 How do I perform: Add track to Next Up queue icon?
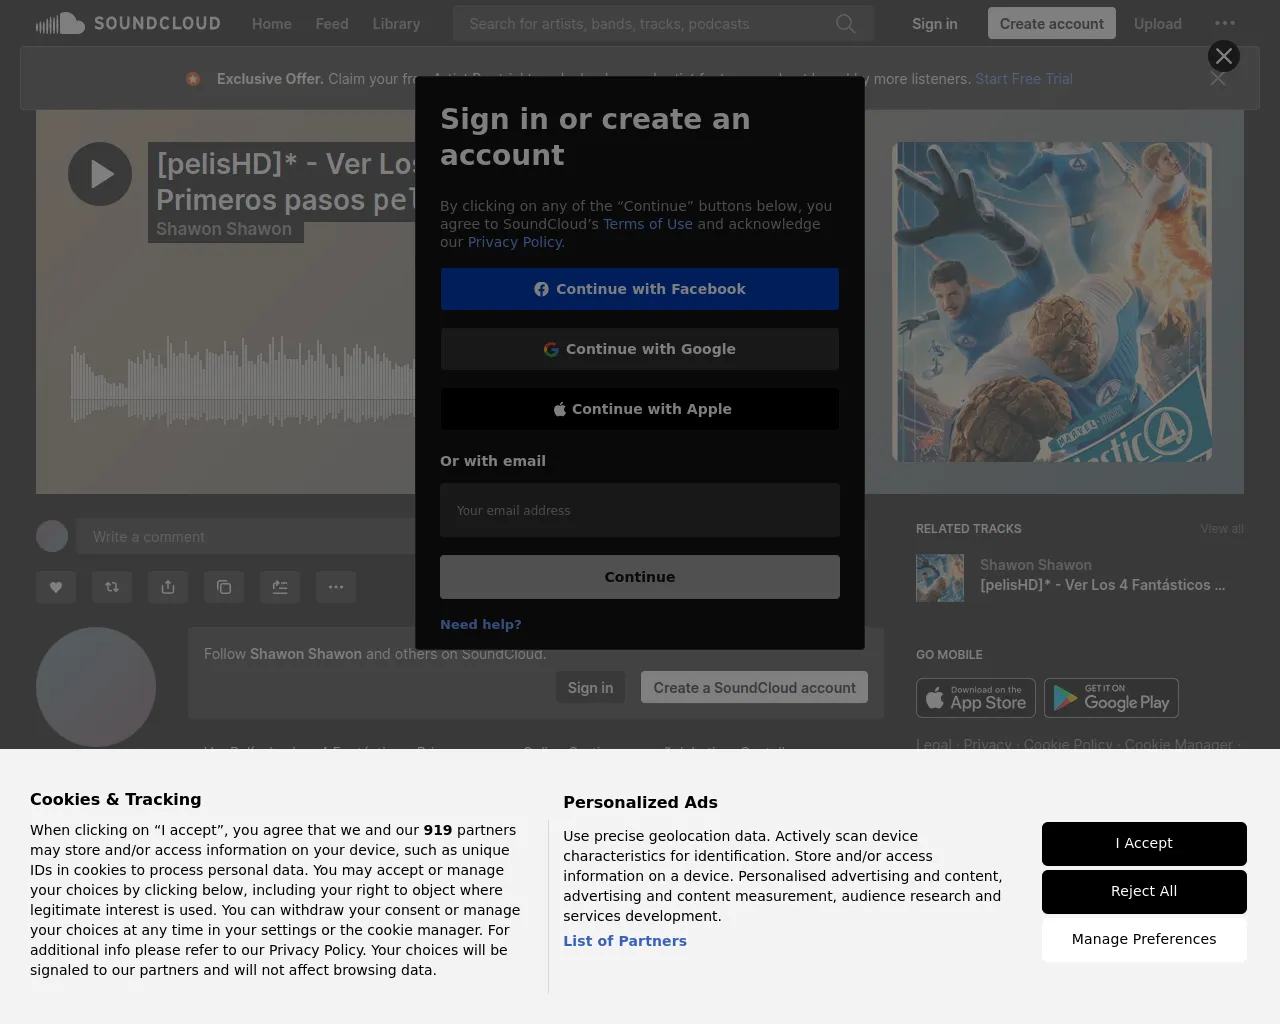(x=280, y=587)
